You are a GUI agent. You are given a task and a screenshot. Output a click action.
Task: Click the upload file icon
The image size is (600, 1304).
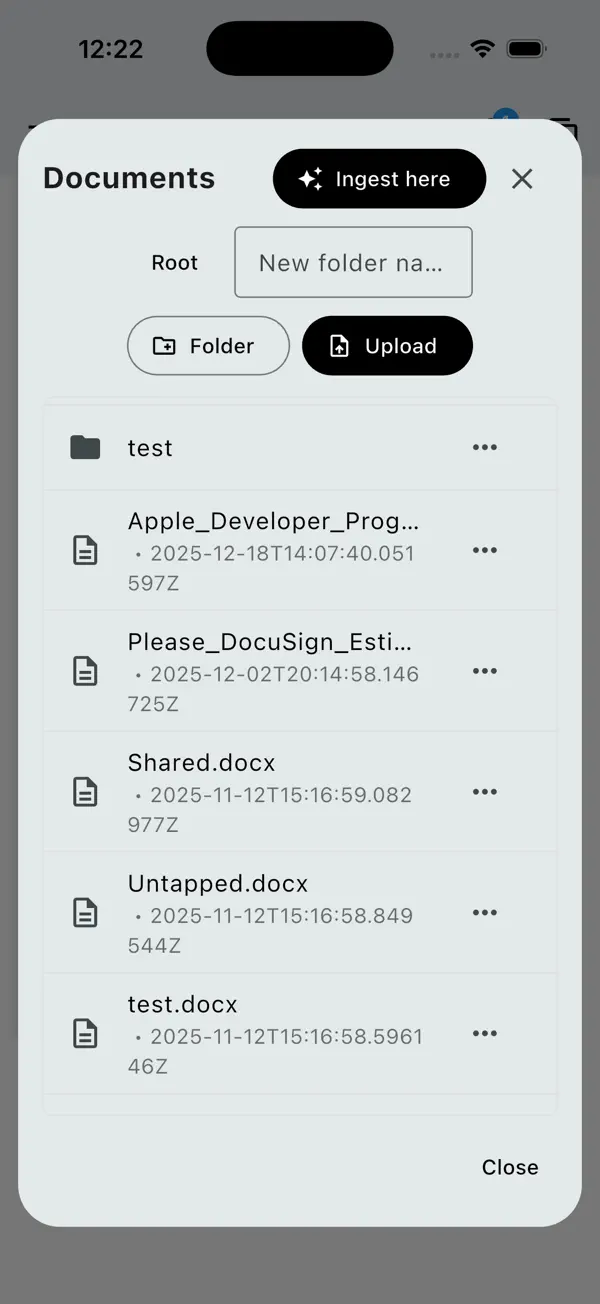[340, 346]
